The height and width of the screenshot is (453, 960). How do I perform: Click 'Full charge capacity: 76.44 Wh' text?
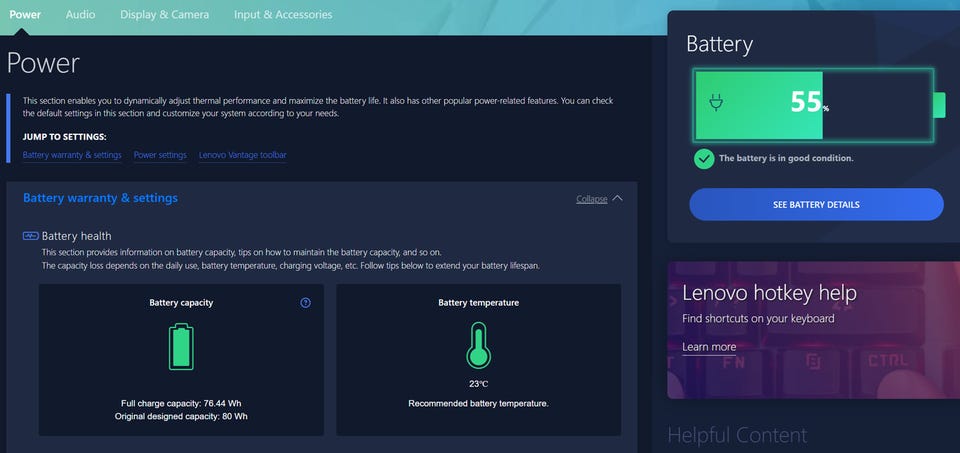tap(181, 403)
